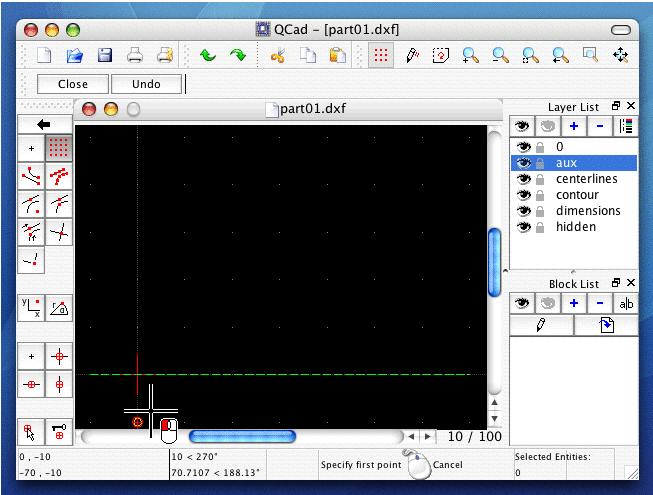Toggle visibility of the aux layer
Screen dimensions: 653x495
(523, 163)
